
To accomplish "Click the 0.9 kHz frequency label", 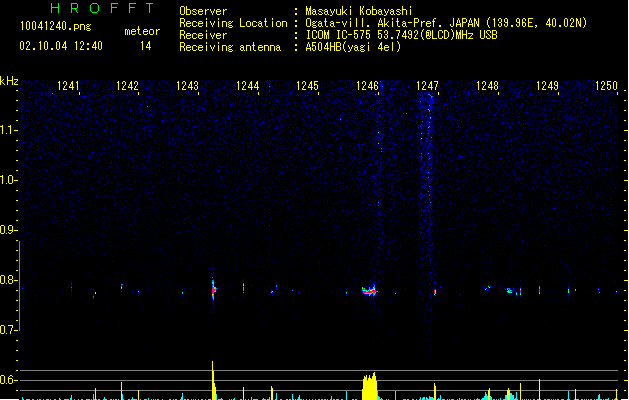I will 8,230.
